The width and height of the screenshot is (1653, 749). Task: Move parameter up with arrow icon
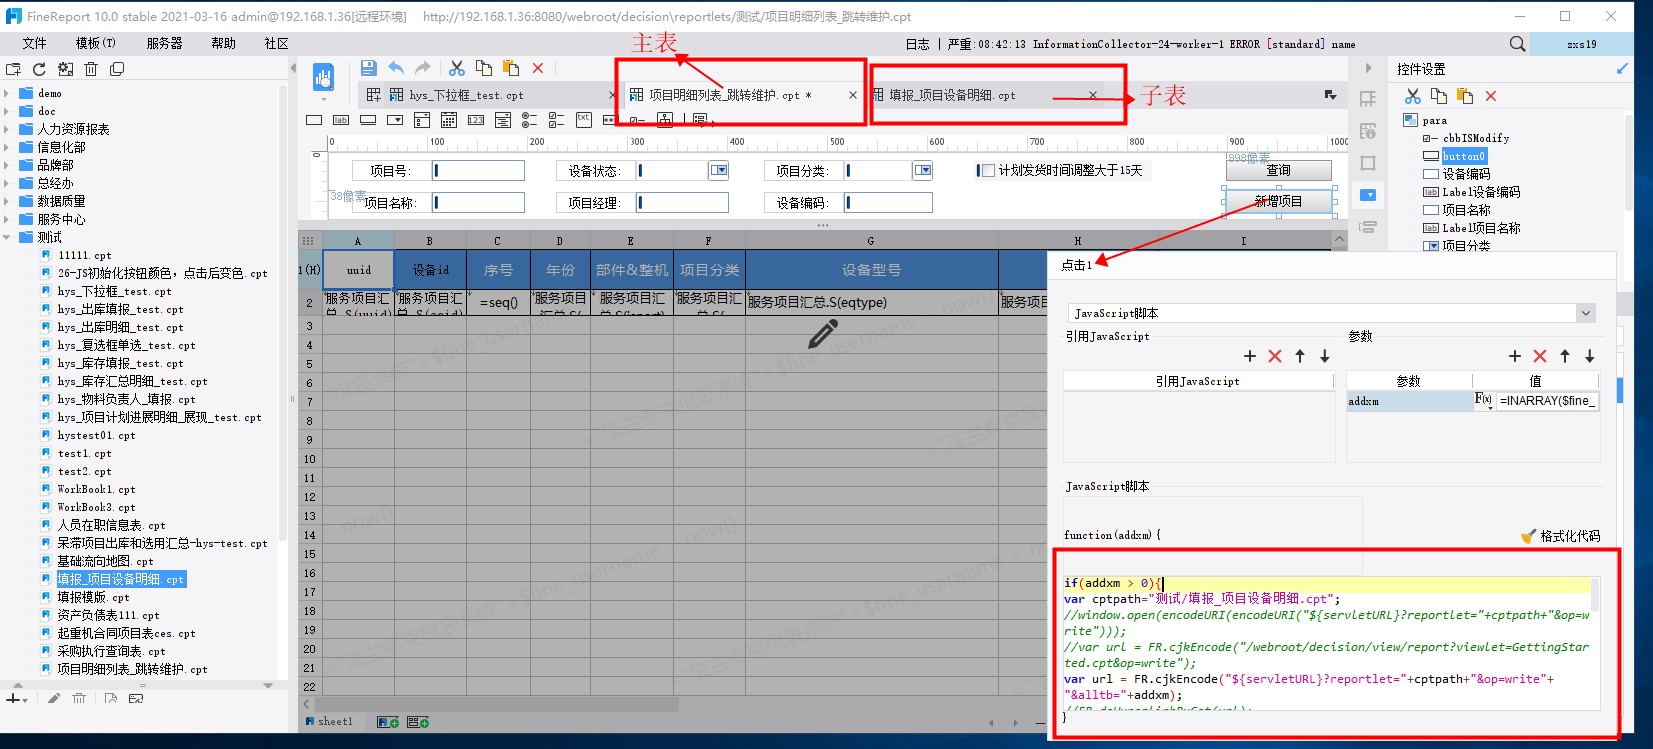click(x=1565, y=356)
